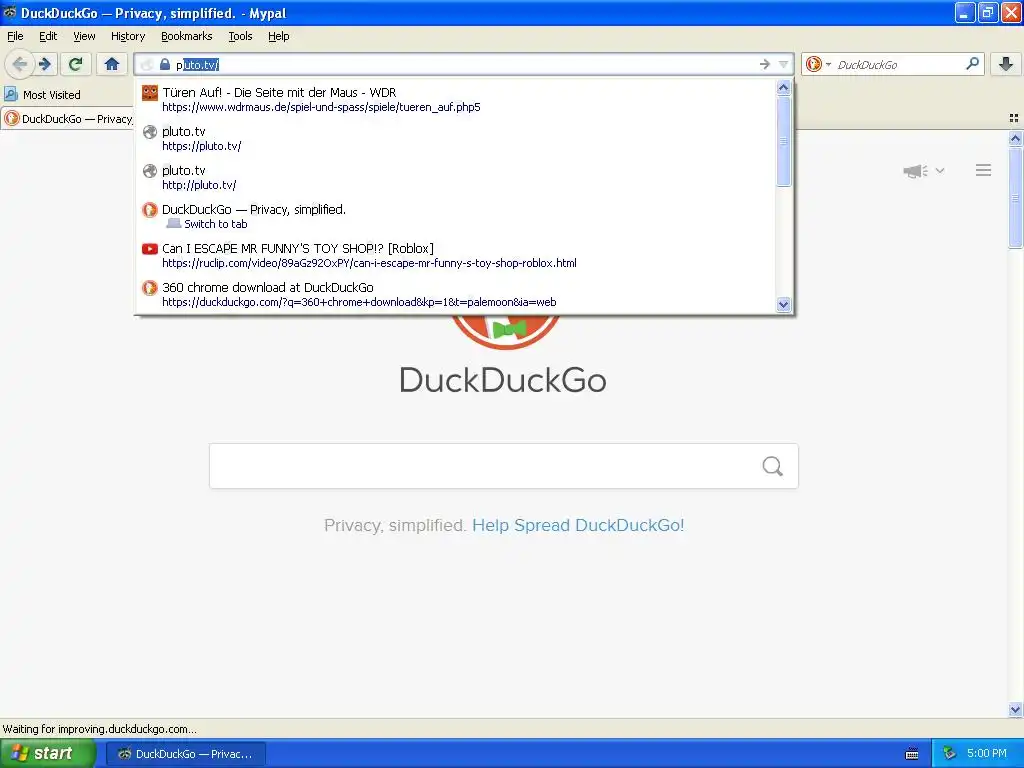Reload the current page
1024x768 pixels.
coord(75,64)
